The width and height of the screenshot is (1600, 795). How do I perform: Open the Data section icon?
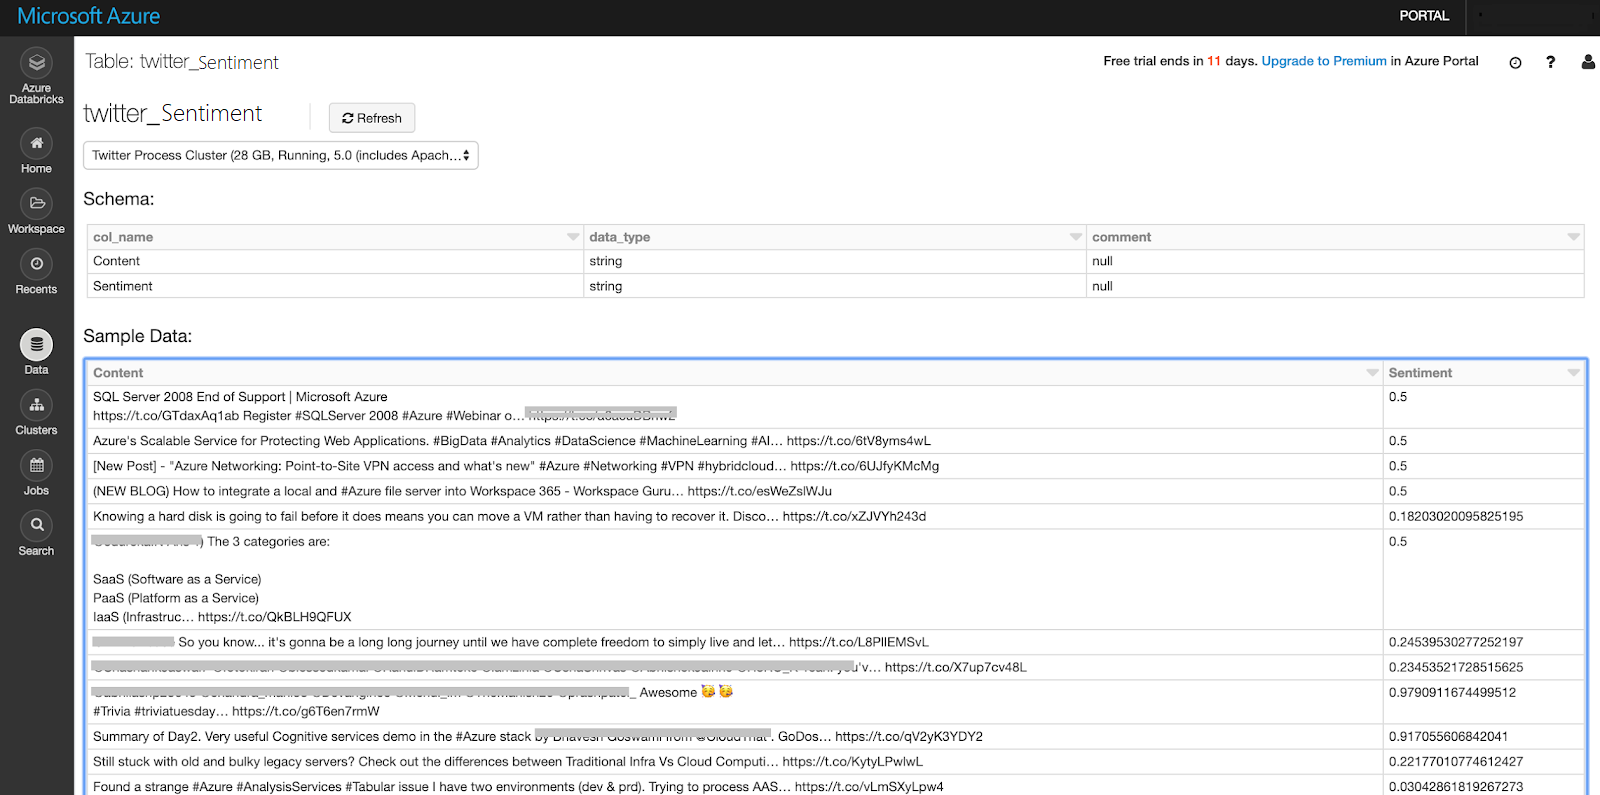[x=36, y=344]
